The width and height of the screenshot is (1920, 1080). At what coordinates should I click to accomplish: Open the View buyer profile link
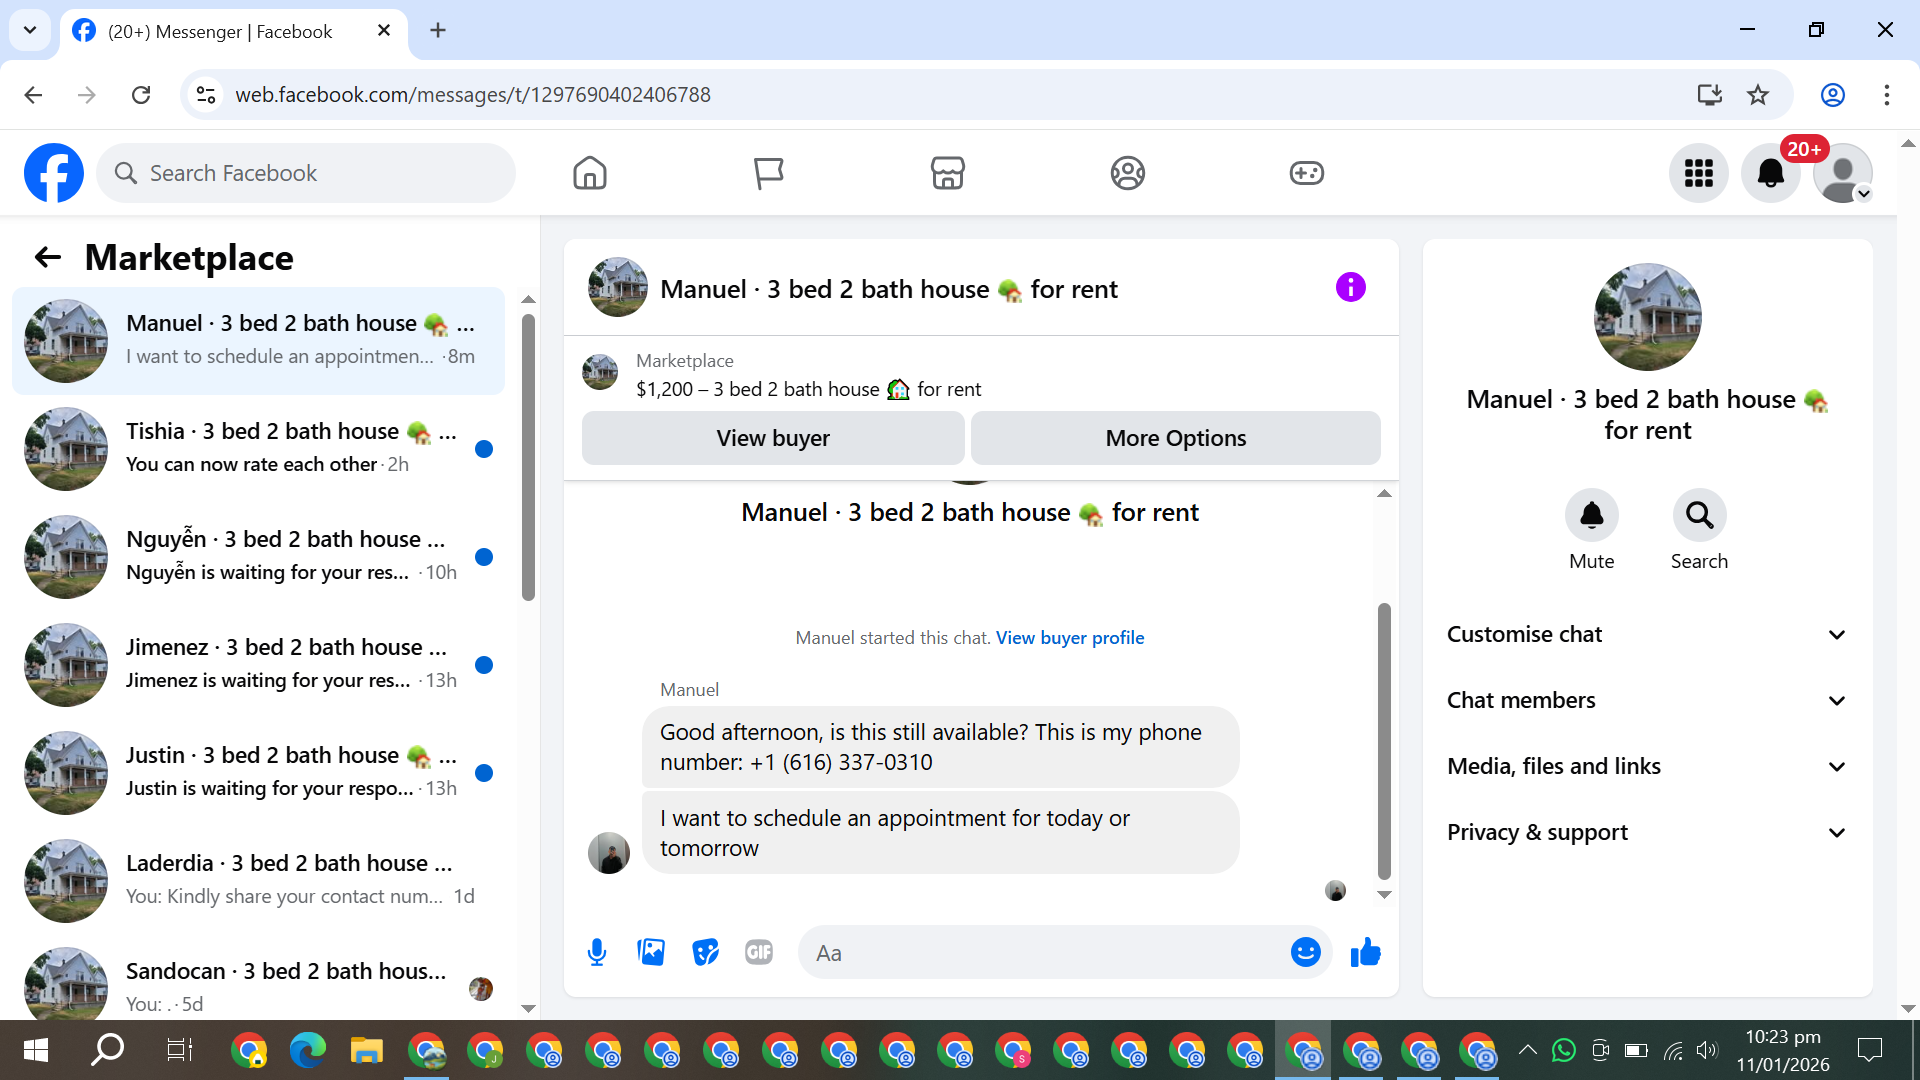[1069, 638]
